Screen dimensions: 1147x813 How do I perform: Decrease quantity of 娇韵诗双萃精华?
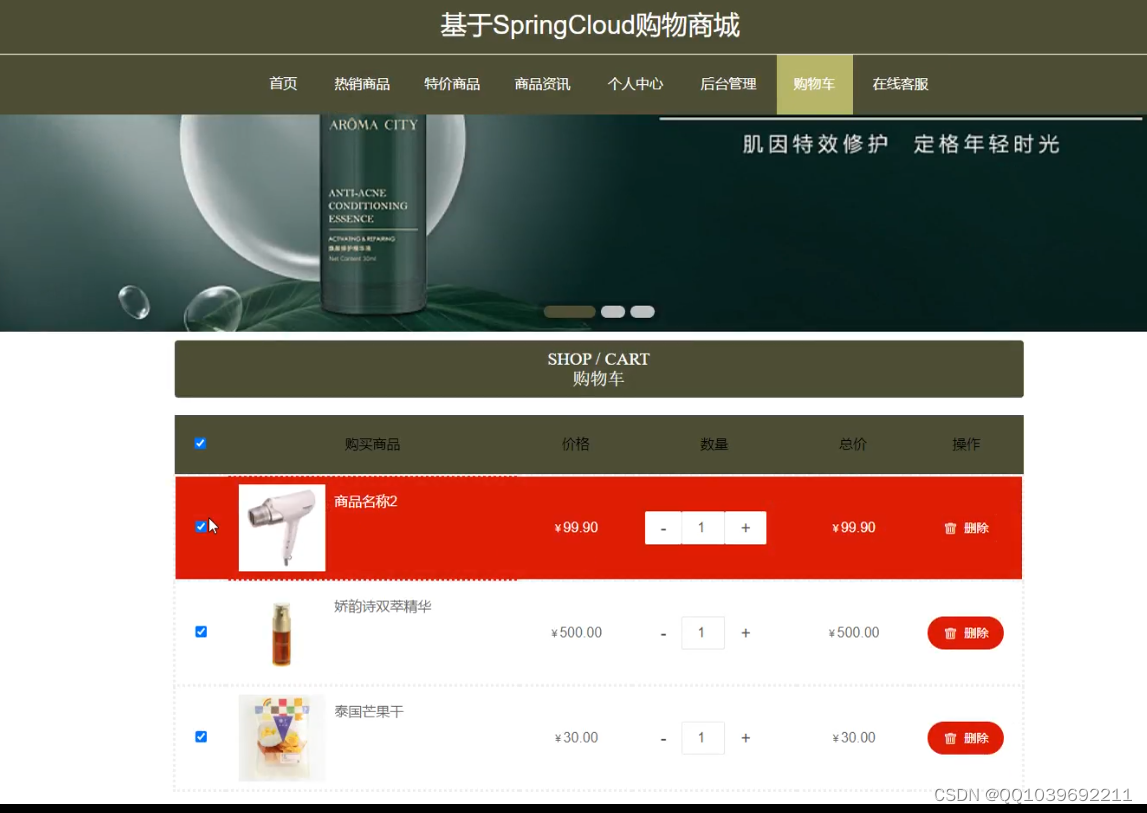pos(663,634)
